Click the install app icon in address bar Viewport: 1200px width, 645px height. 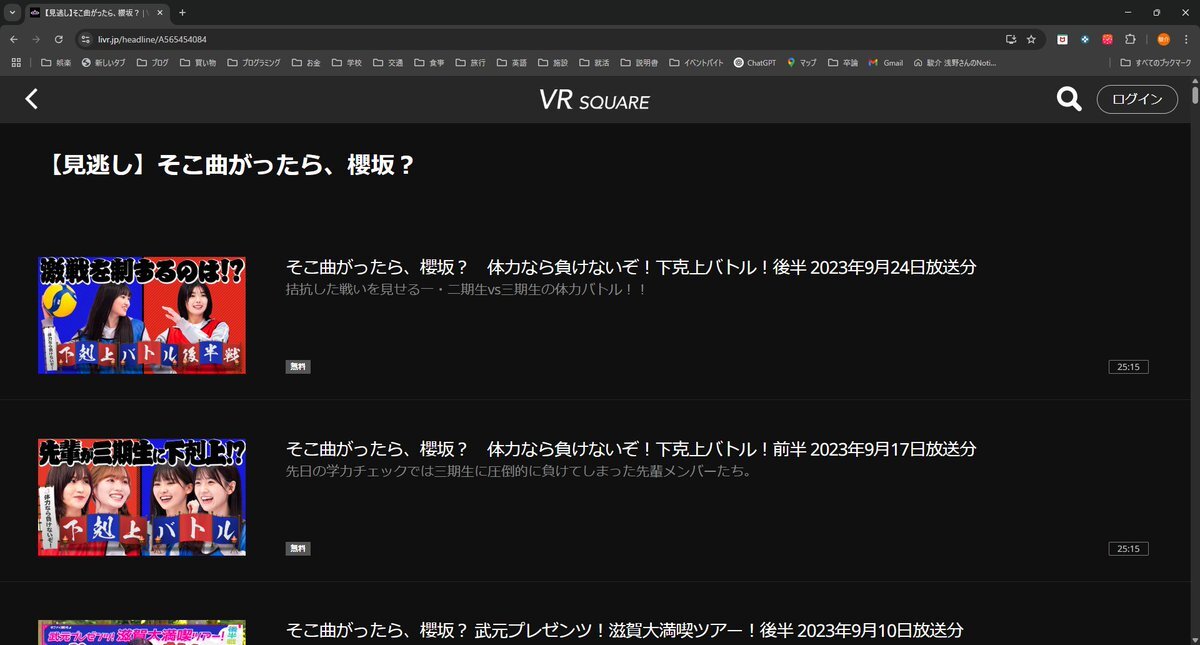click(x=1011, y=39)
